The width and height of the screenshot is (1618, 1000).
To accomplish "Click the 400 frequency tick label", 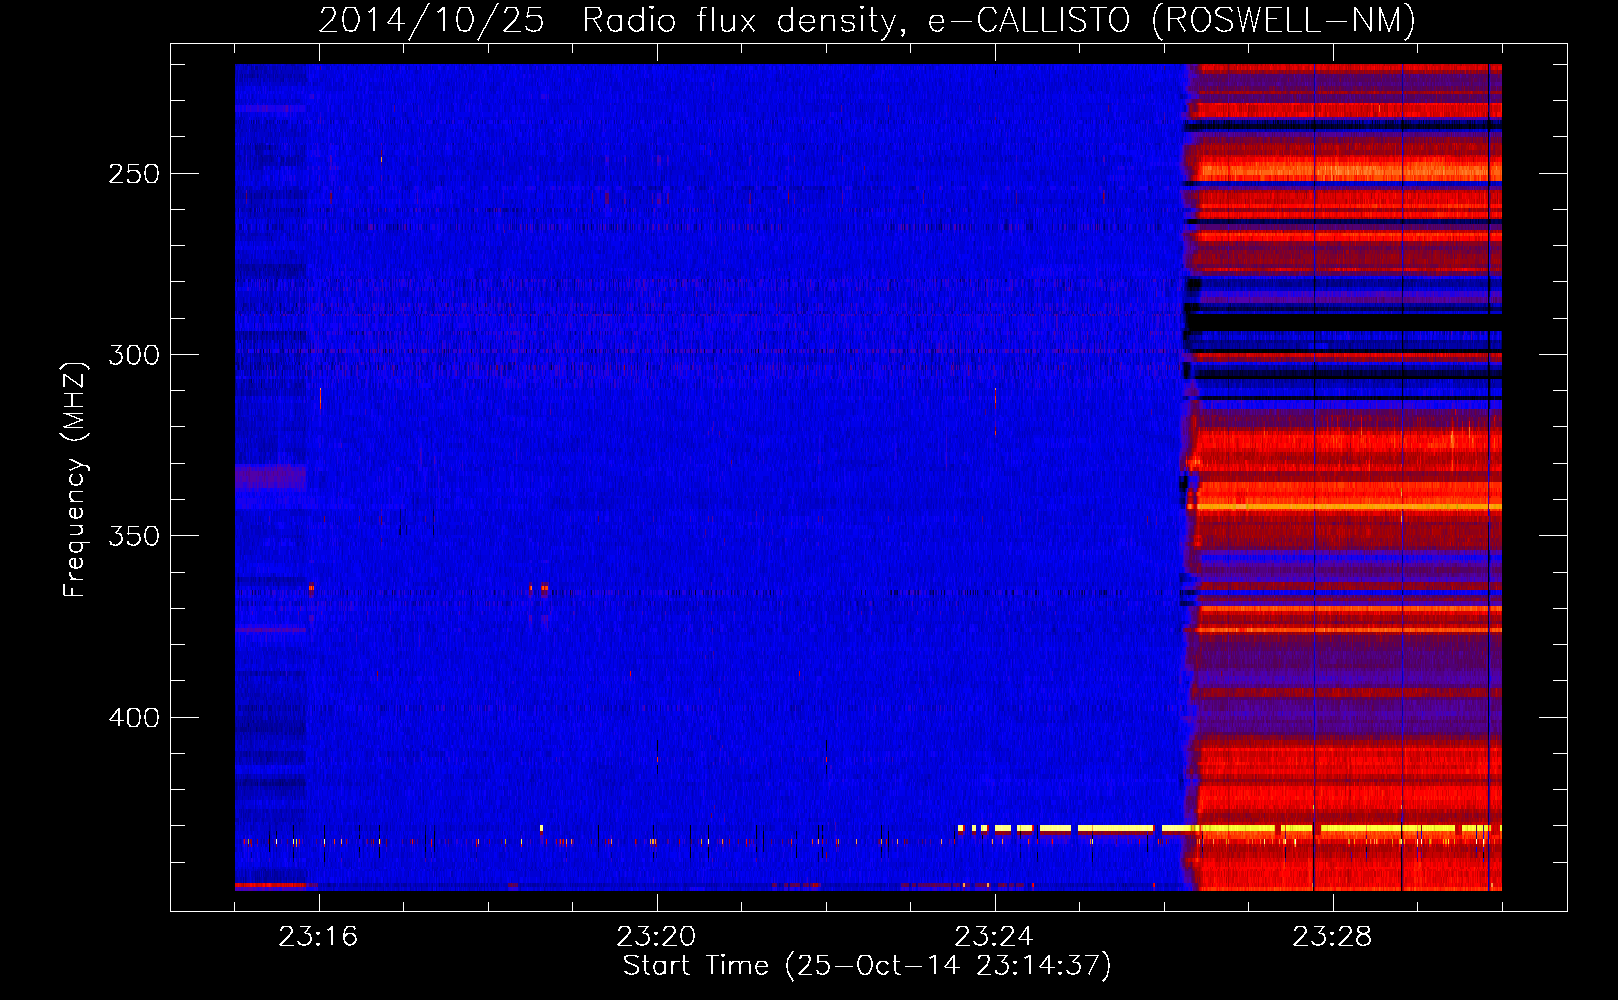I will pos(134,718).
